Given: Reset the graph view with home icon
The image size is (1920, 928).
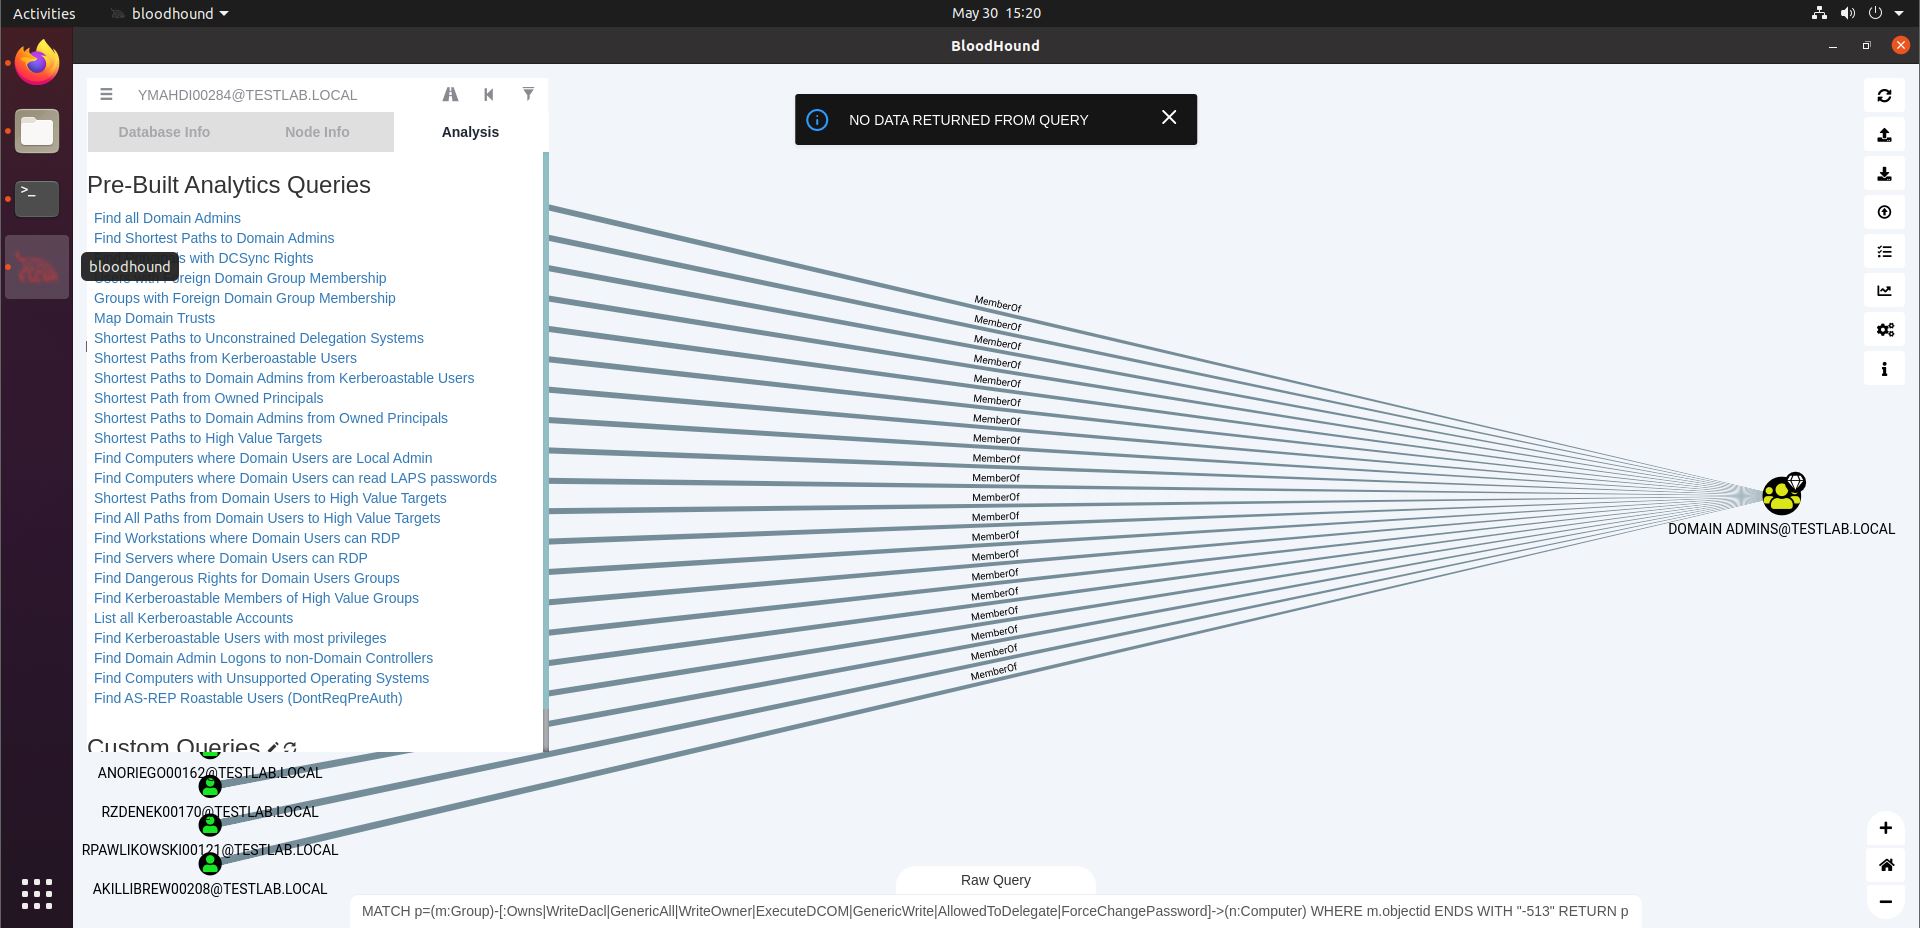Looking at the screenshot, I should coord(1885,865).
